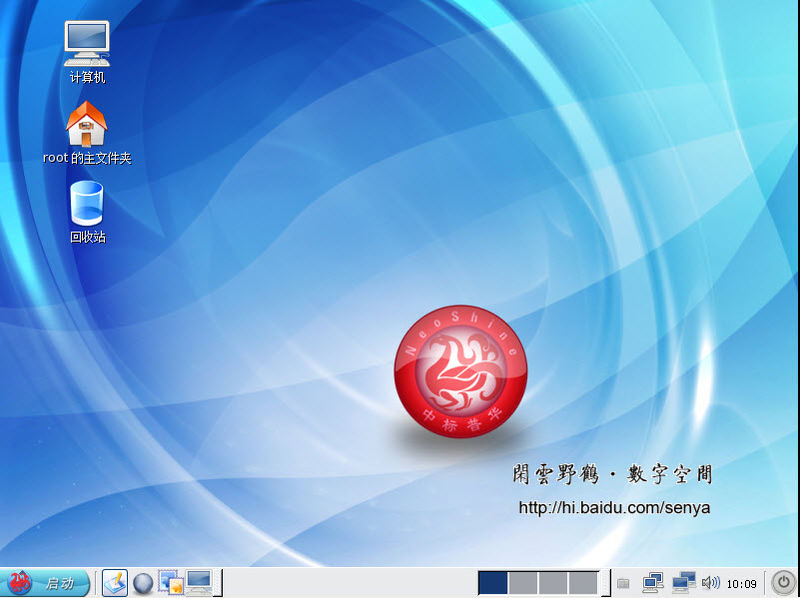
Task: Switch to the third workspace in pager
Action: pyautogui.click(x=553, y=583)
